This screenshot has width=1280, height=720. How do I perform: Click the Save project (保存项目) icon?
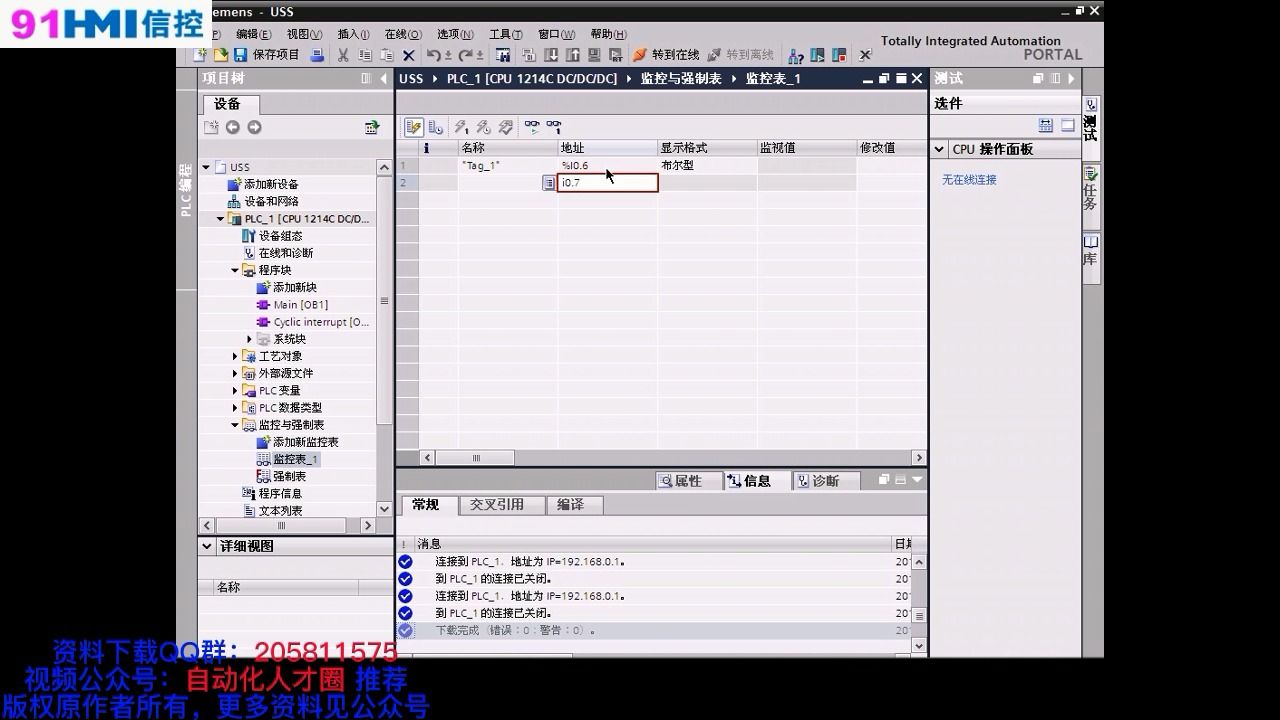pyautogui.click(x=241, y=54)
